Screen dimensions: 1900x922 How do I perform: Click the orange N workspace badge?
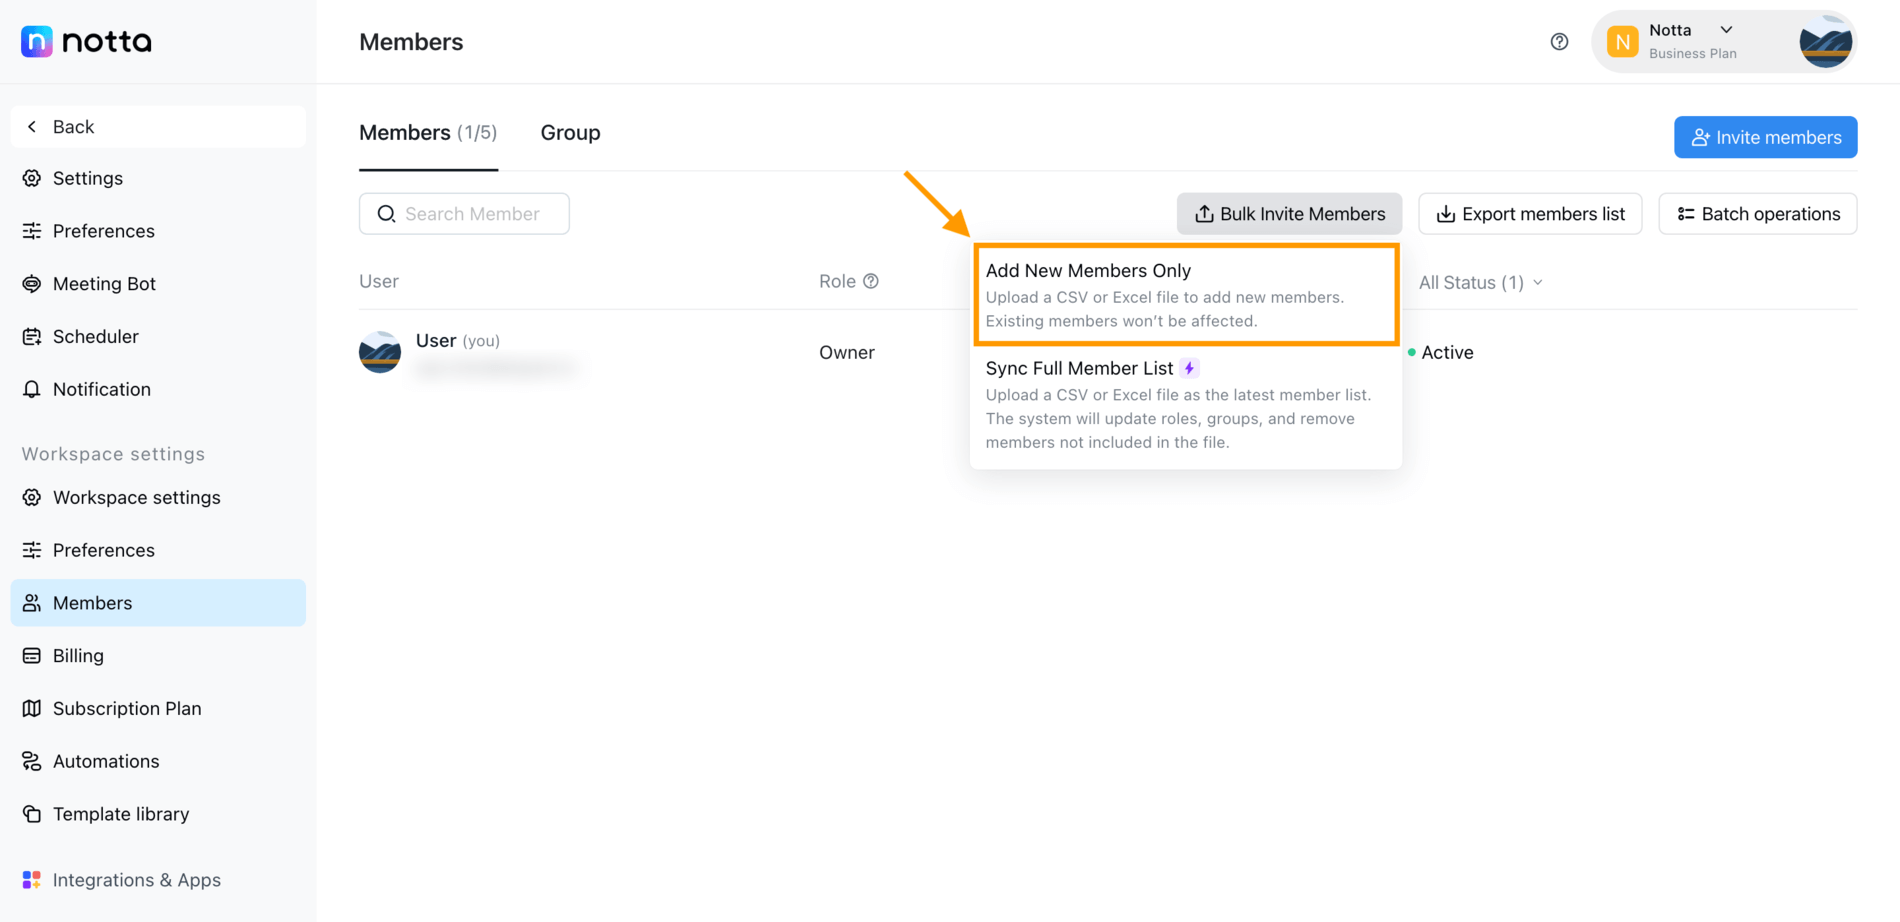(x=1622, y=41)
